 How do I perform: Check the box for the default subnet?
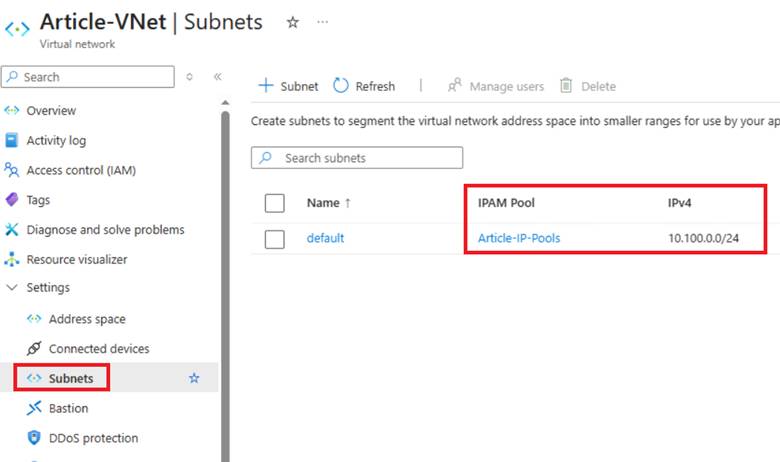tap(275, 239)
